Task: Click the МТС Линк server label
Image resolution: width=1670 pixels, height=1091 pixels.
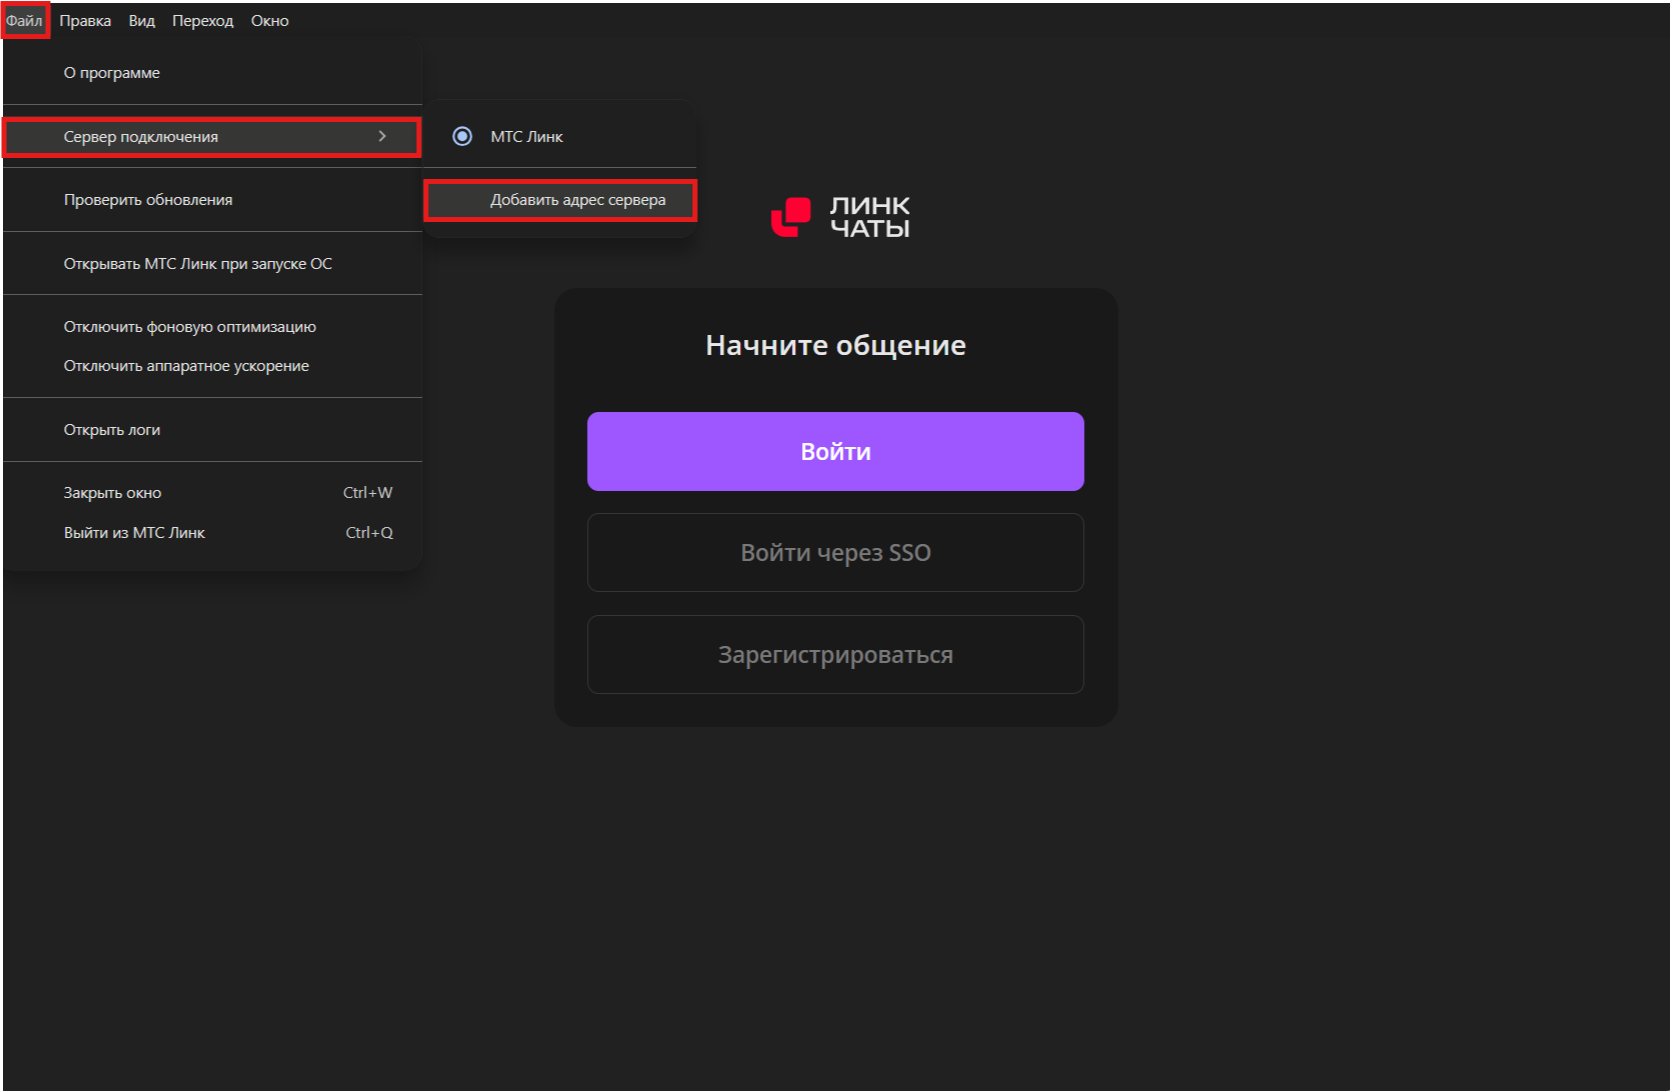Action: tap(526, 137)
